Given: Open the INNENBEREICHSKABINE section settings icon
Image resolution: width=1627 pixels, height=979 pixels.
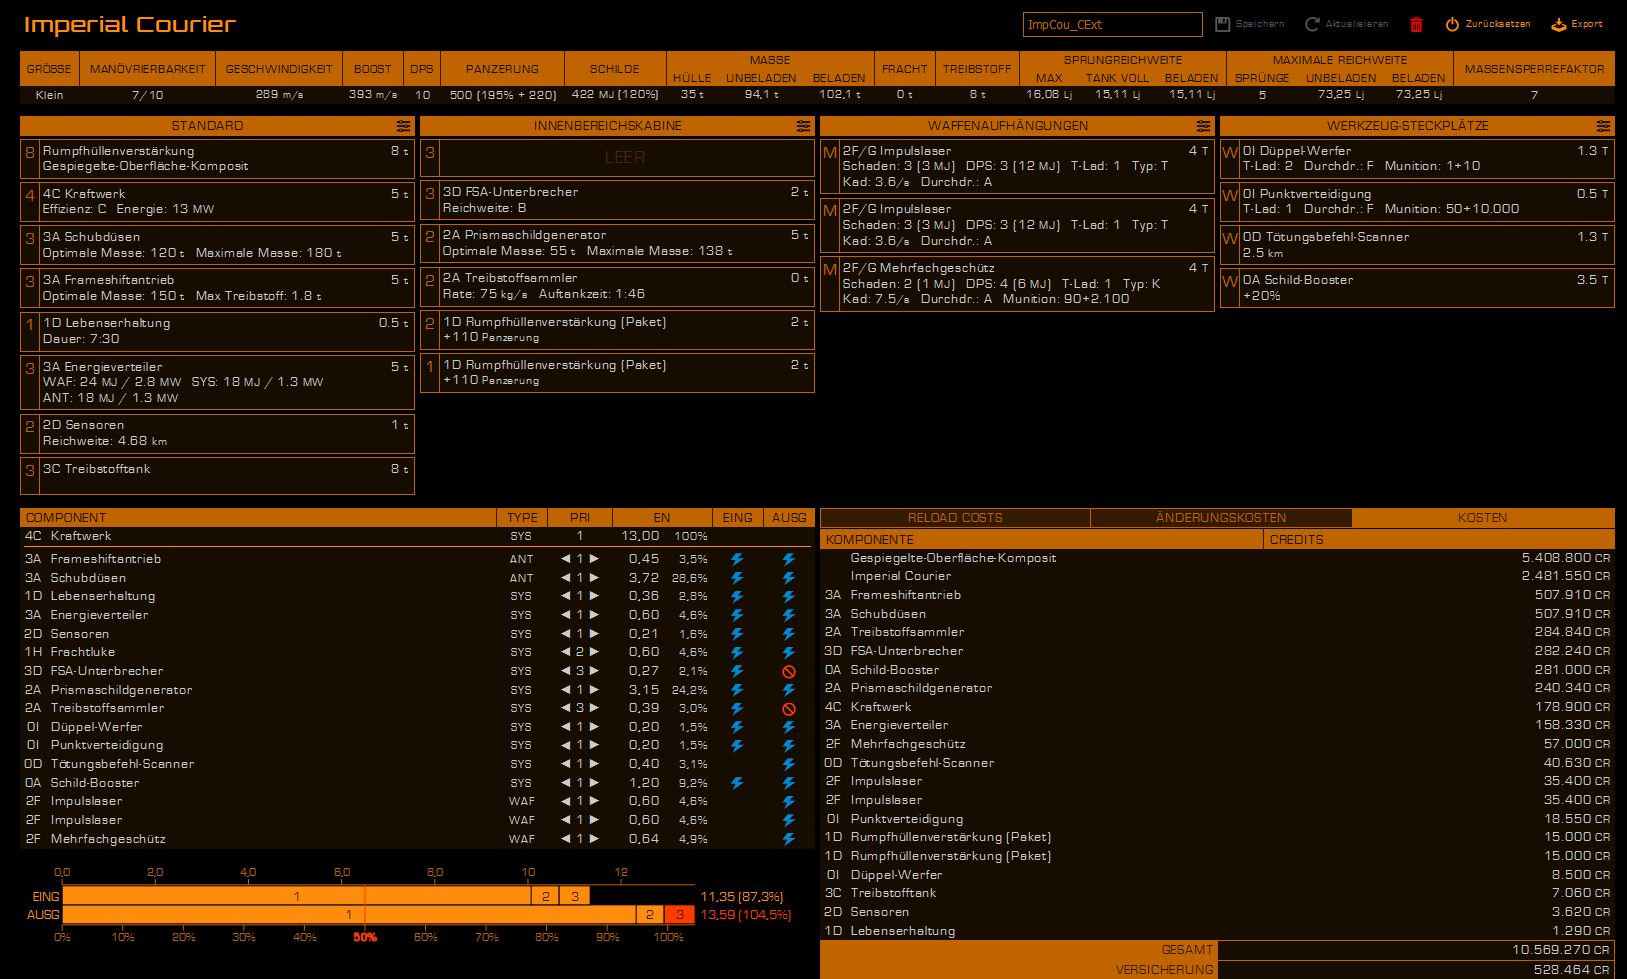Looking at the screenshot, I should click(803, 126).
